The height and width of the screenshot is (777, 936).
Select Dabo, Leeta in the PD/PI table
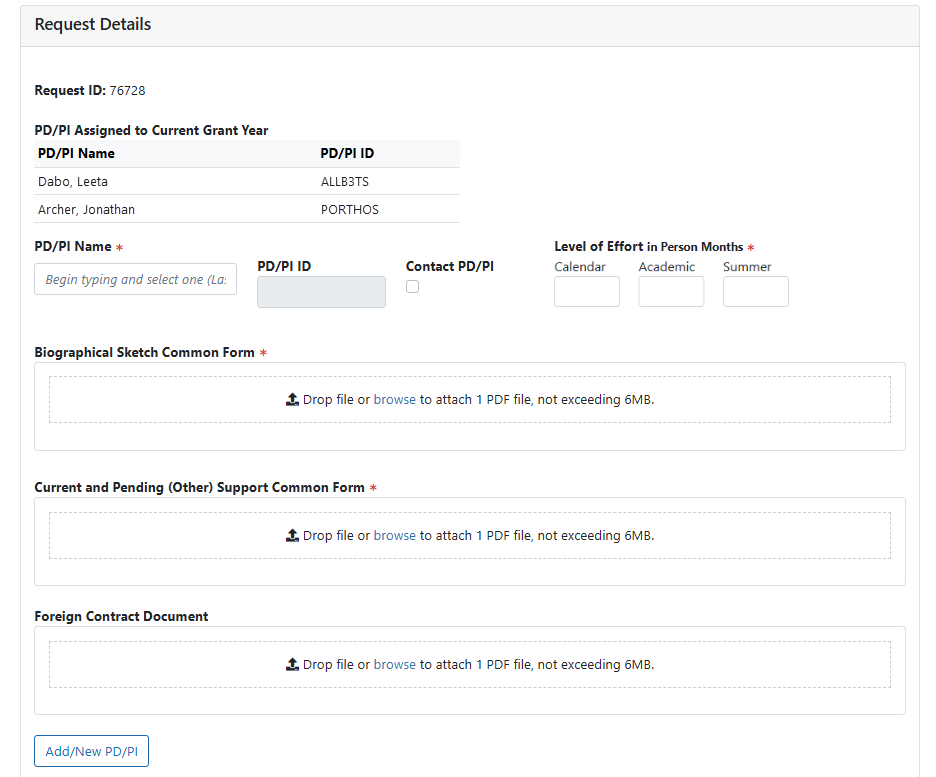coord(72,182)
